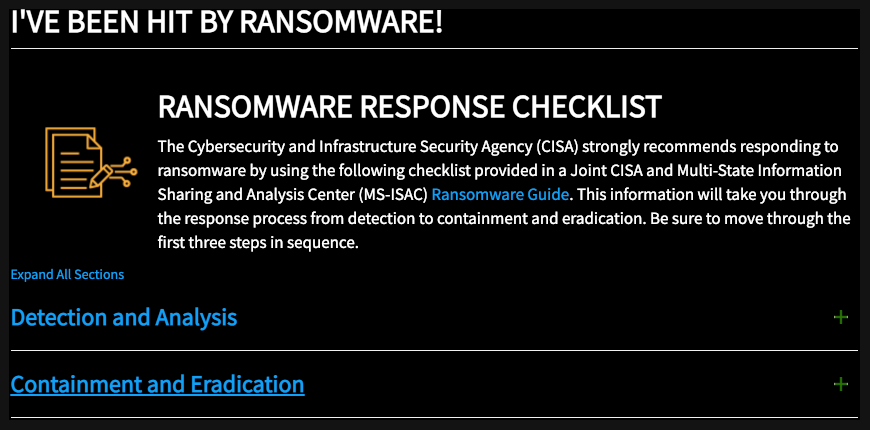The width and height of the screenshot is (870, 430).
Task: Click divider line below Detection and Analysis
Action: coord(434,351)
